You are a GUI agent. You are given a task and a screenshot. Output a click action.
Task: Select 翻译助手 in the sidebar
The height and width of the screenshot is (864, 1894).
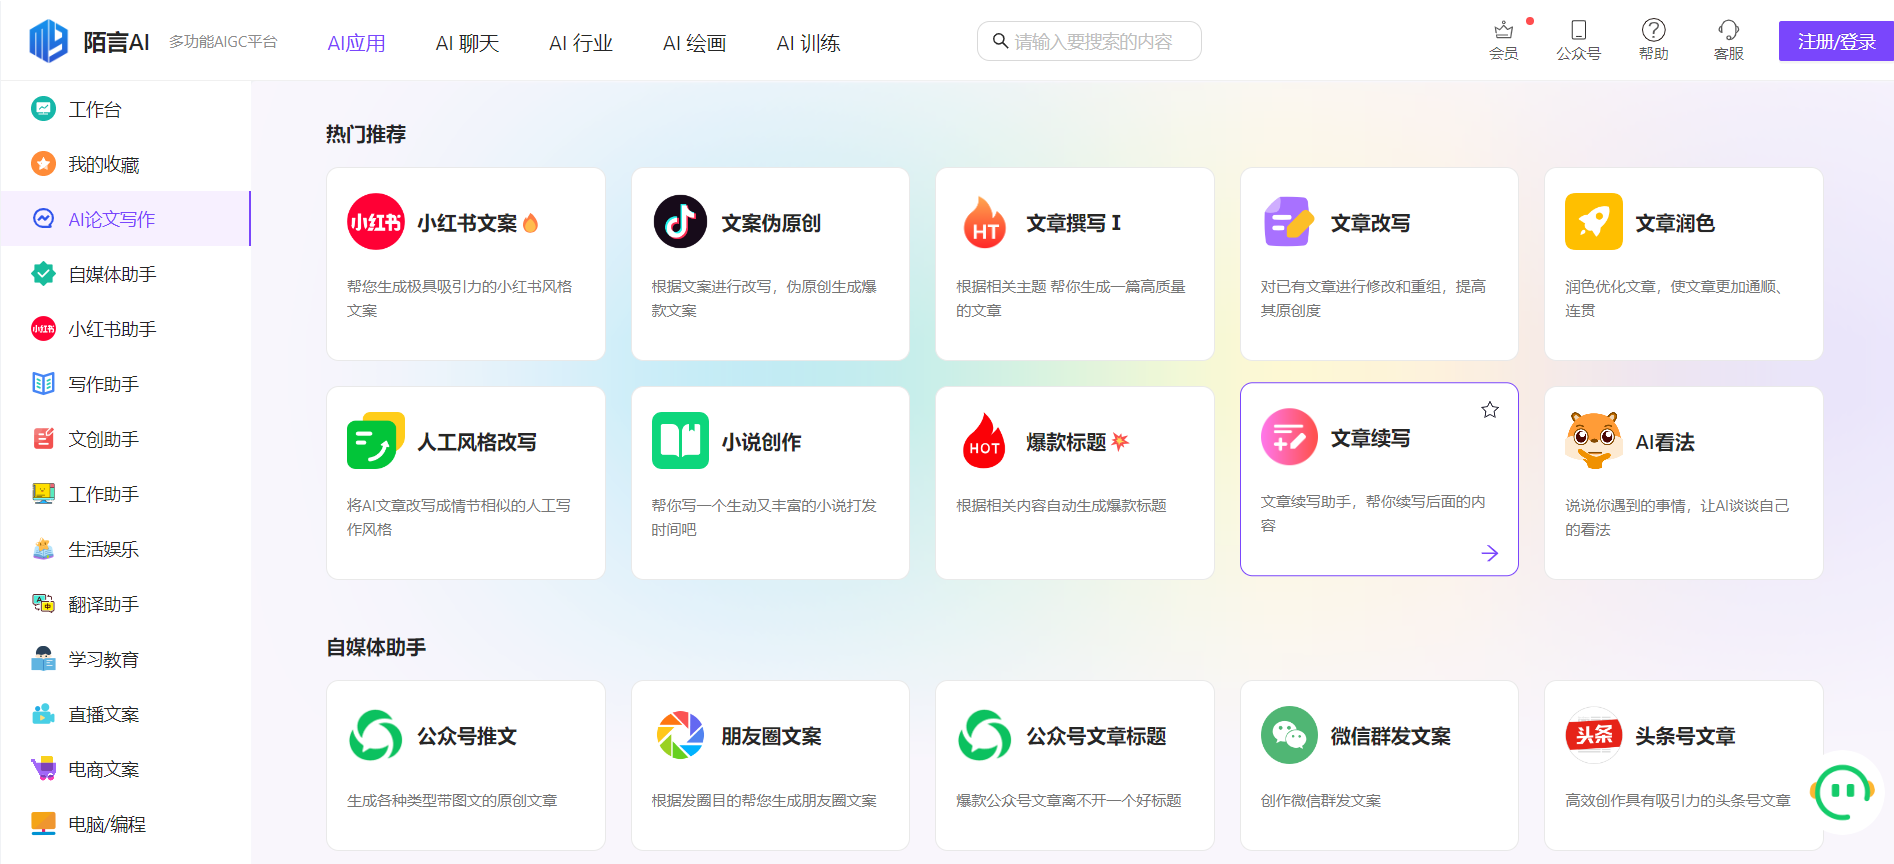point(125,604)
